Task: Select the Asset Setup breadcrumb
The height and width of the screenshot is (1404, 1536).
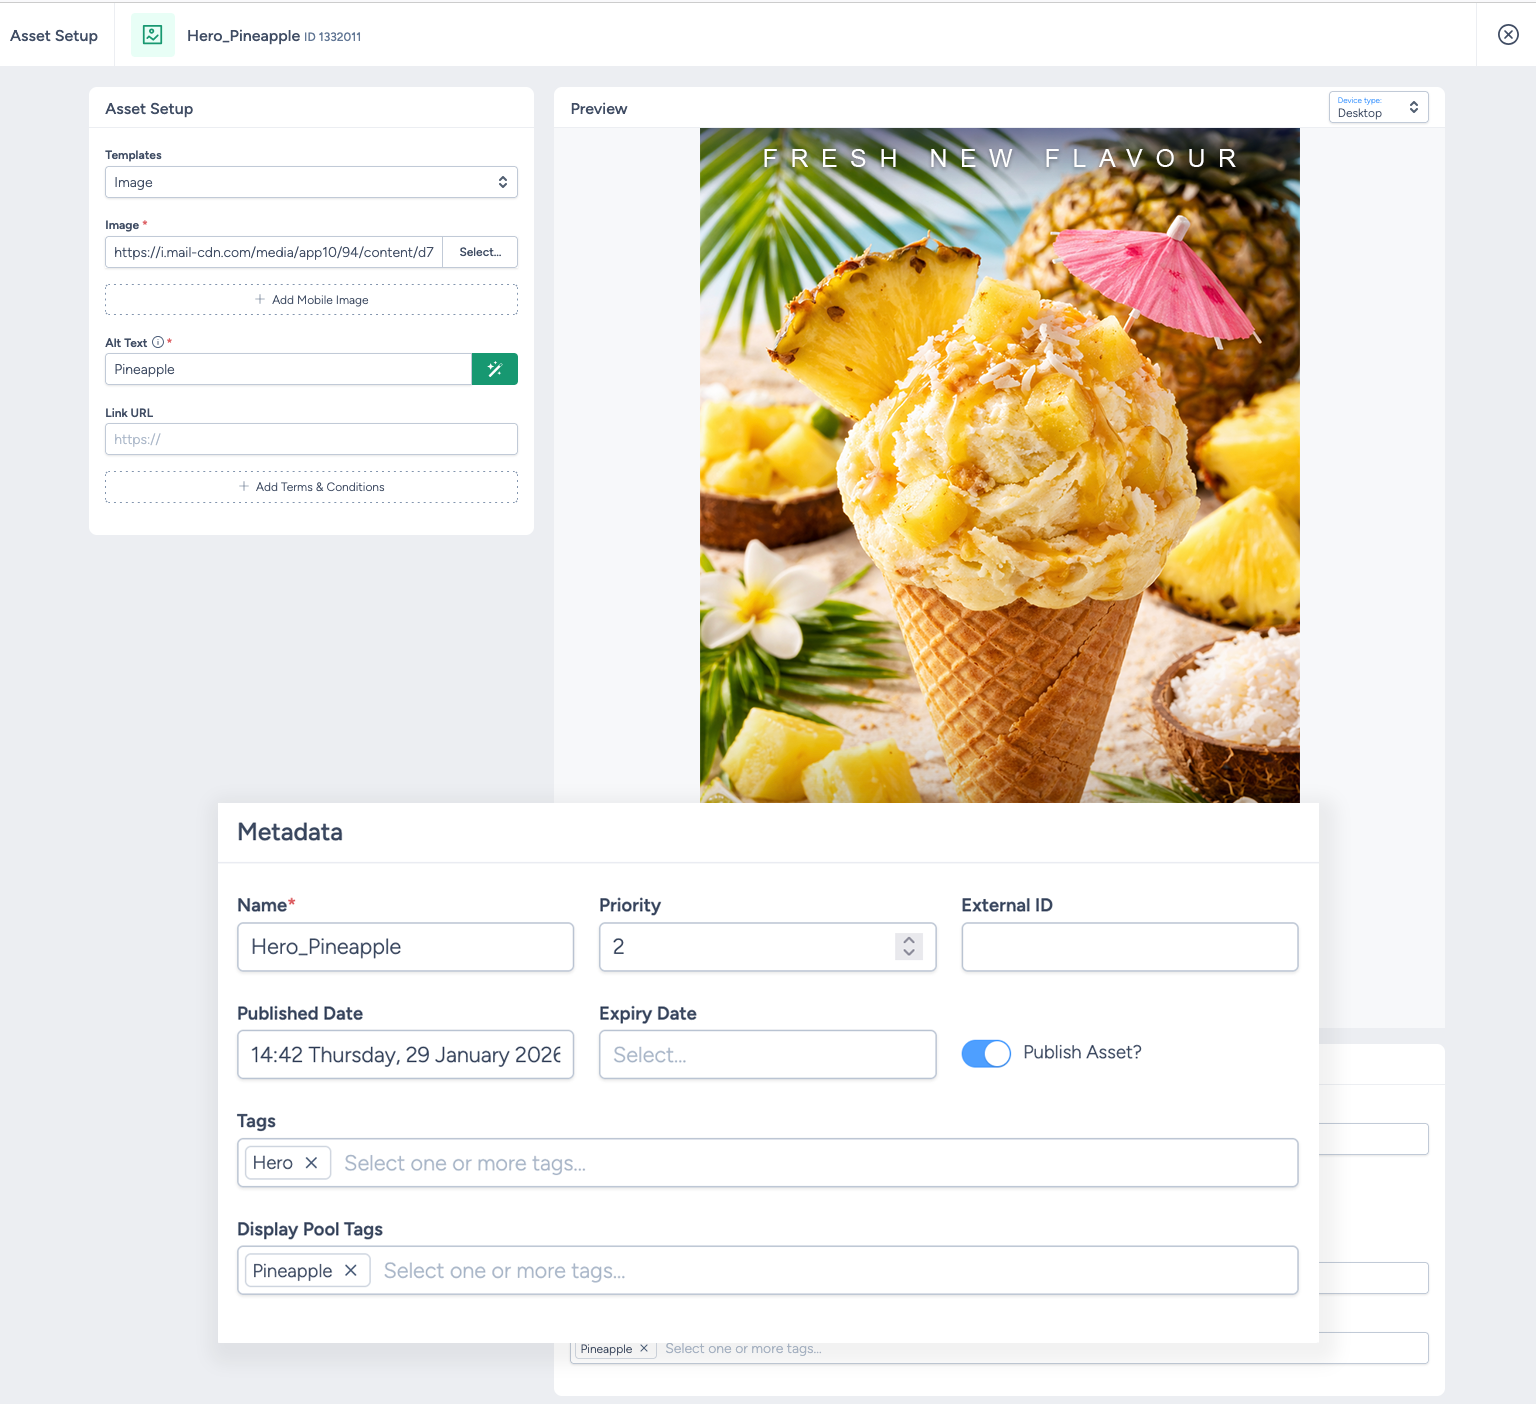Action: [x=53, y=35]
